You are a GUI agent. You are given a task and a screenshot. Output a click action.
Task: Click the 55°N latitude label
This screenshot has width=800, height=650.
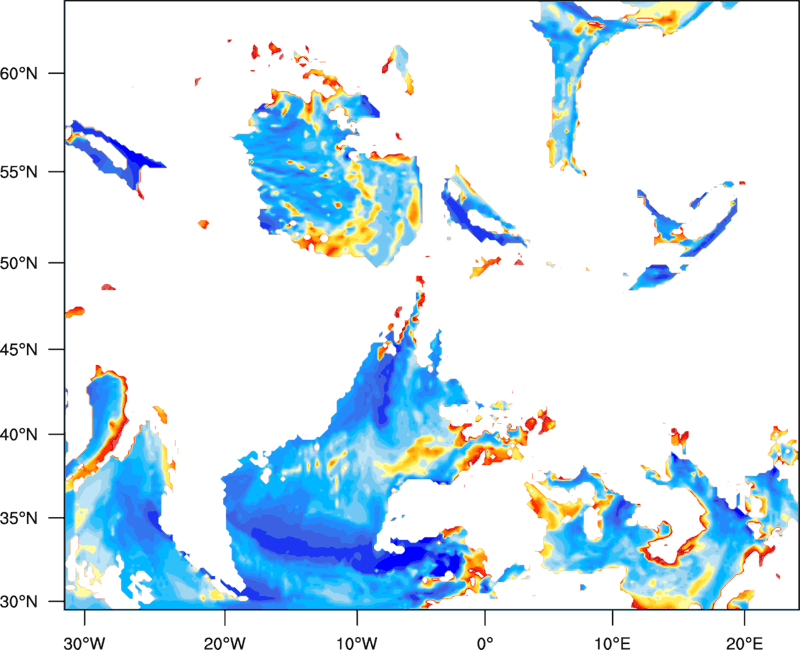19,172
